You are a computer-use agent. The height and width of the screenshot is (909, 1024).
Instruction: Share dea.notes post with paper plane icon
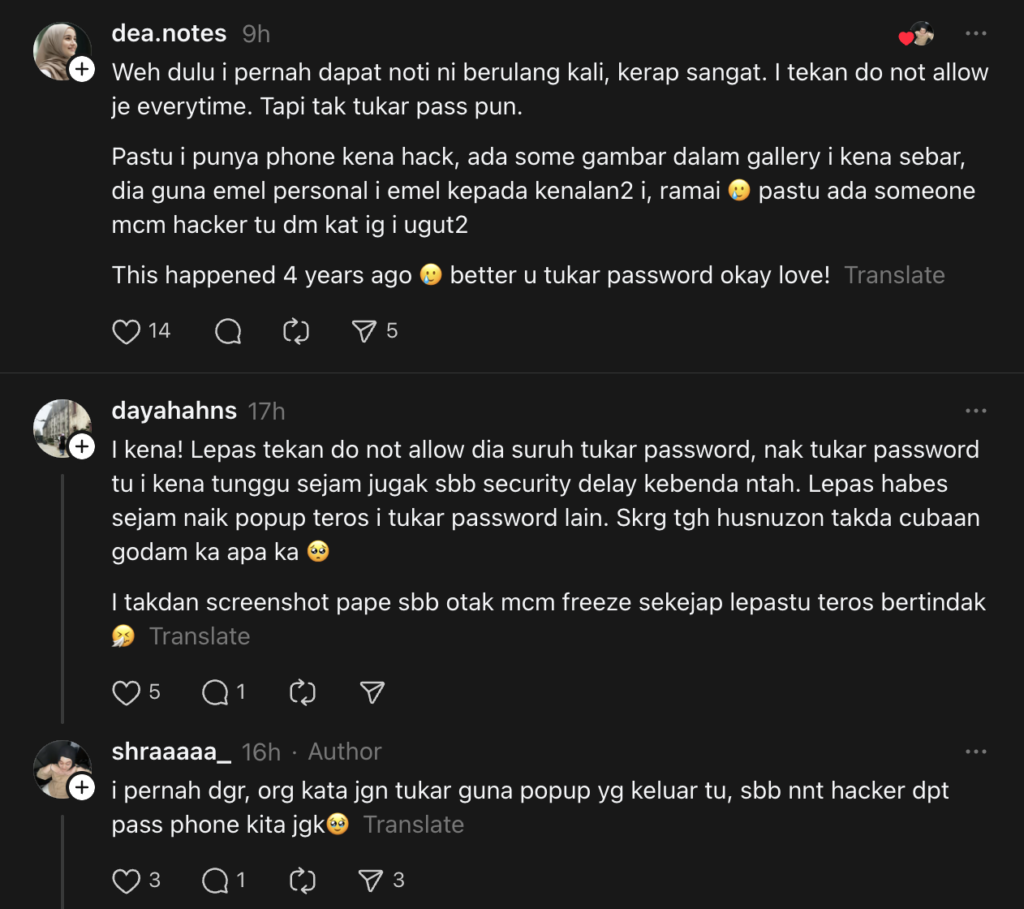click(x=365, y=331)
